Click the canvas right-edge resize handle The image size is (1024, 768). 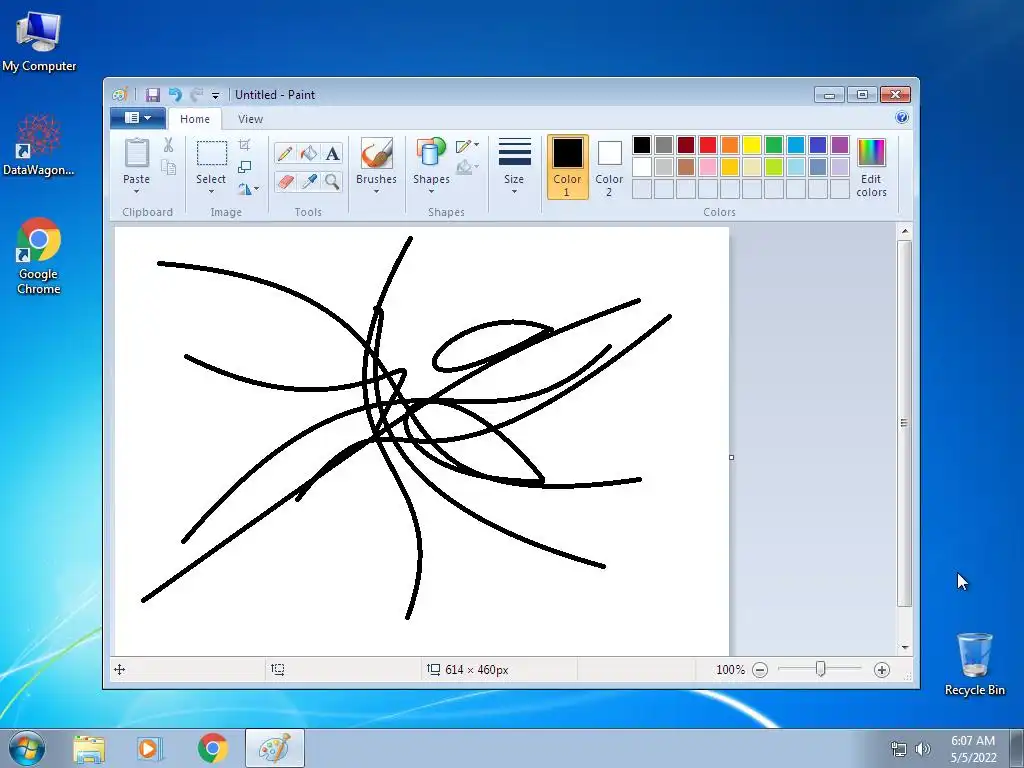731,457
